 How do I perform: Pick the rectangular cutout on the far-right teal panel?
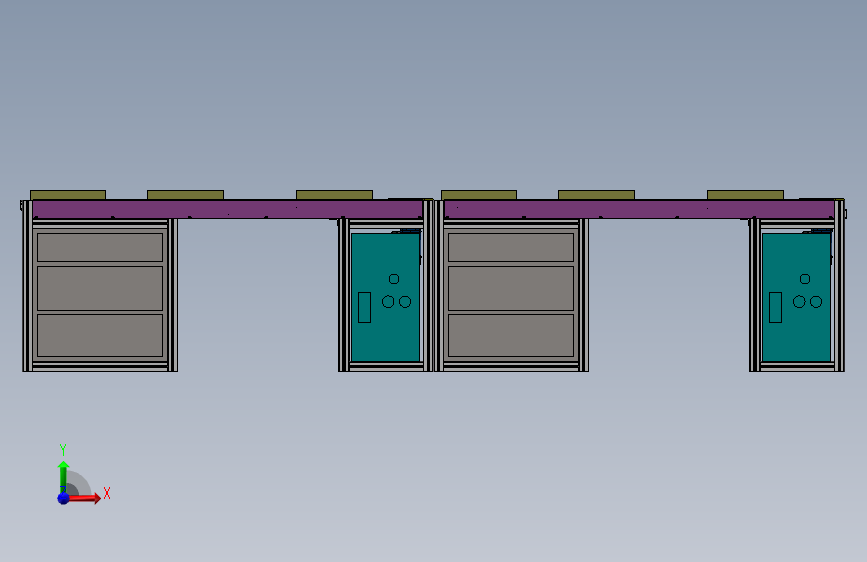point(775,308)
